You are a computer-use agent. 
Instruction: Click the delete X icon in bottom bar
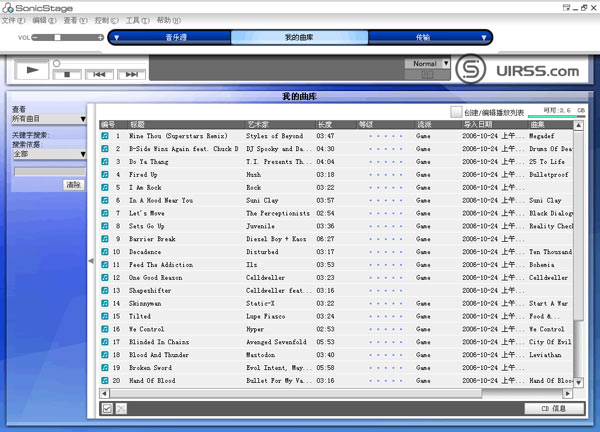pyautogui.click(x=121, y=409)
